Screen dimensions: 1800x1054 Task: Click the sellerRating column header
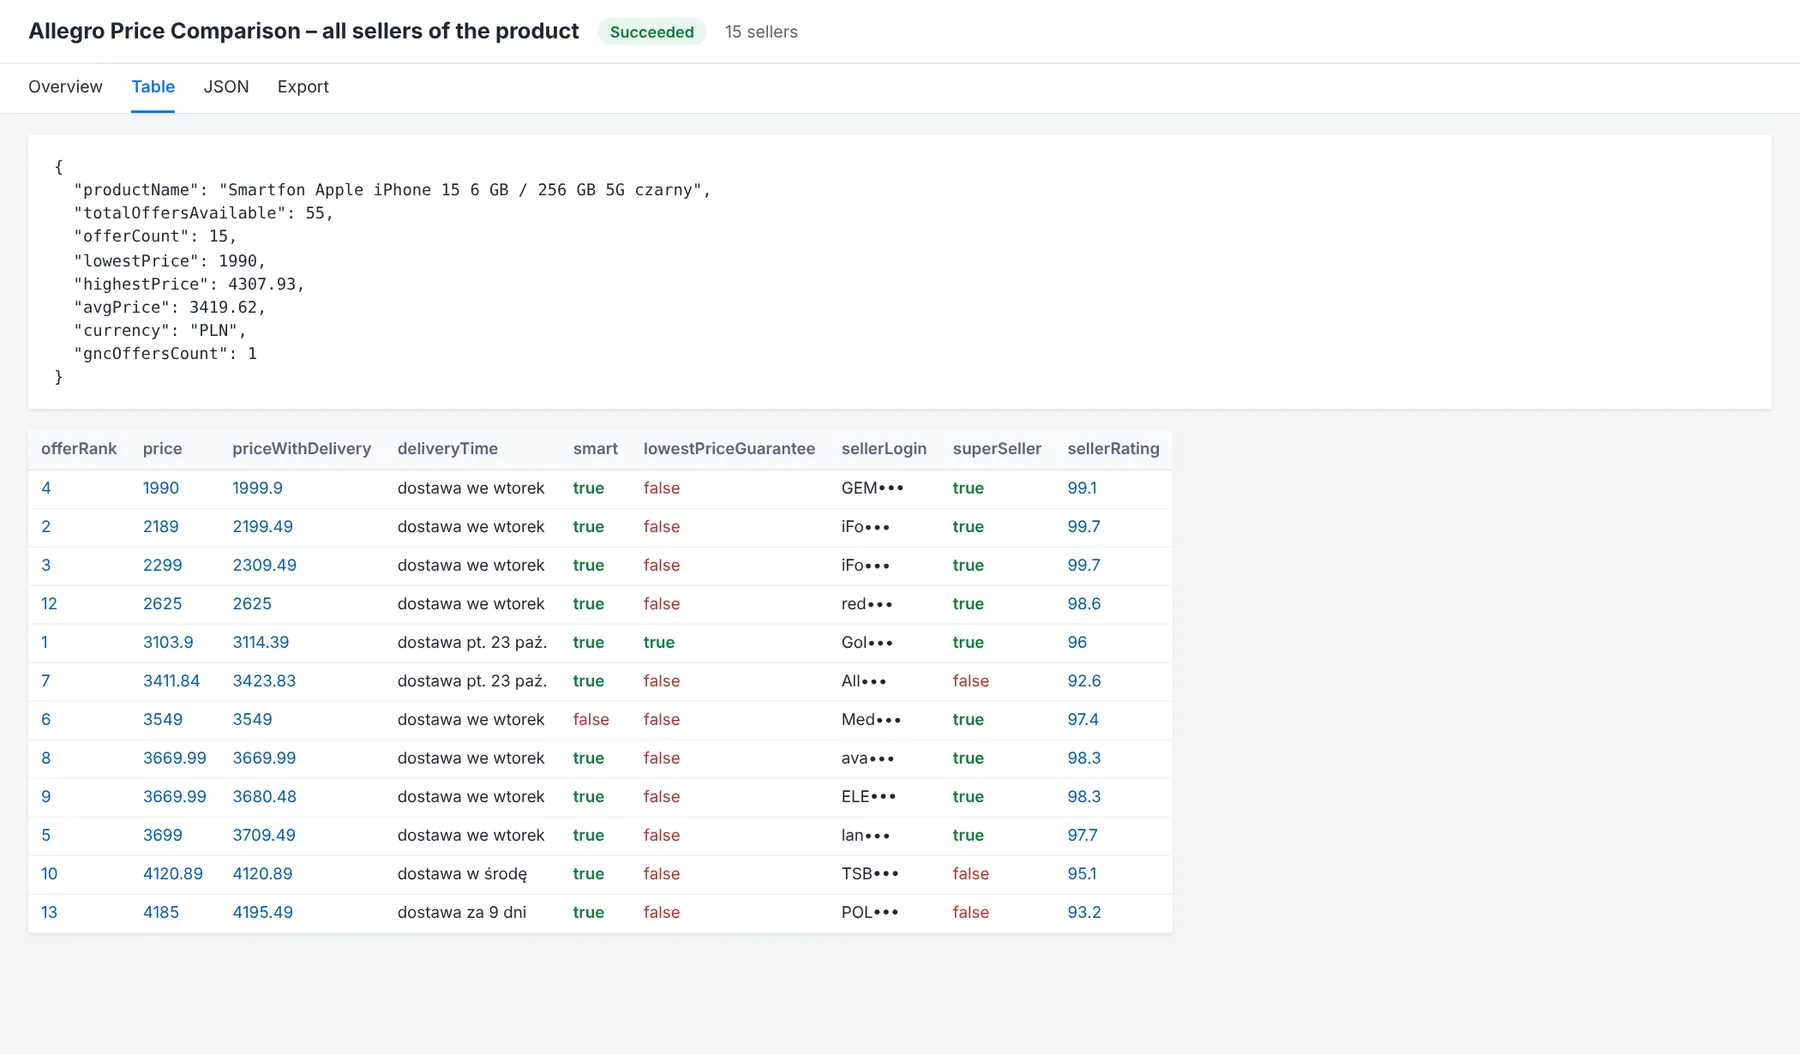point(1113,449)
